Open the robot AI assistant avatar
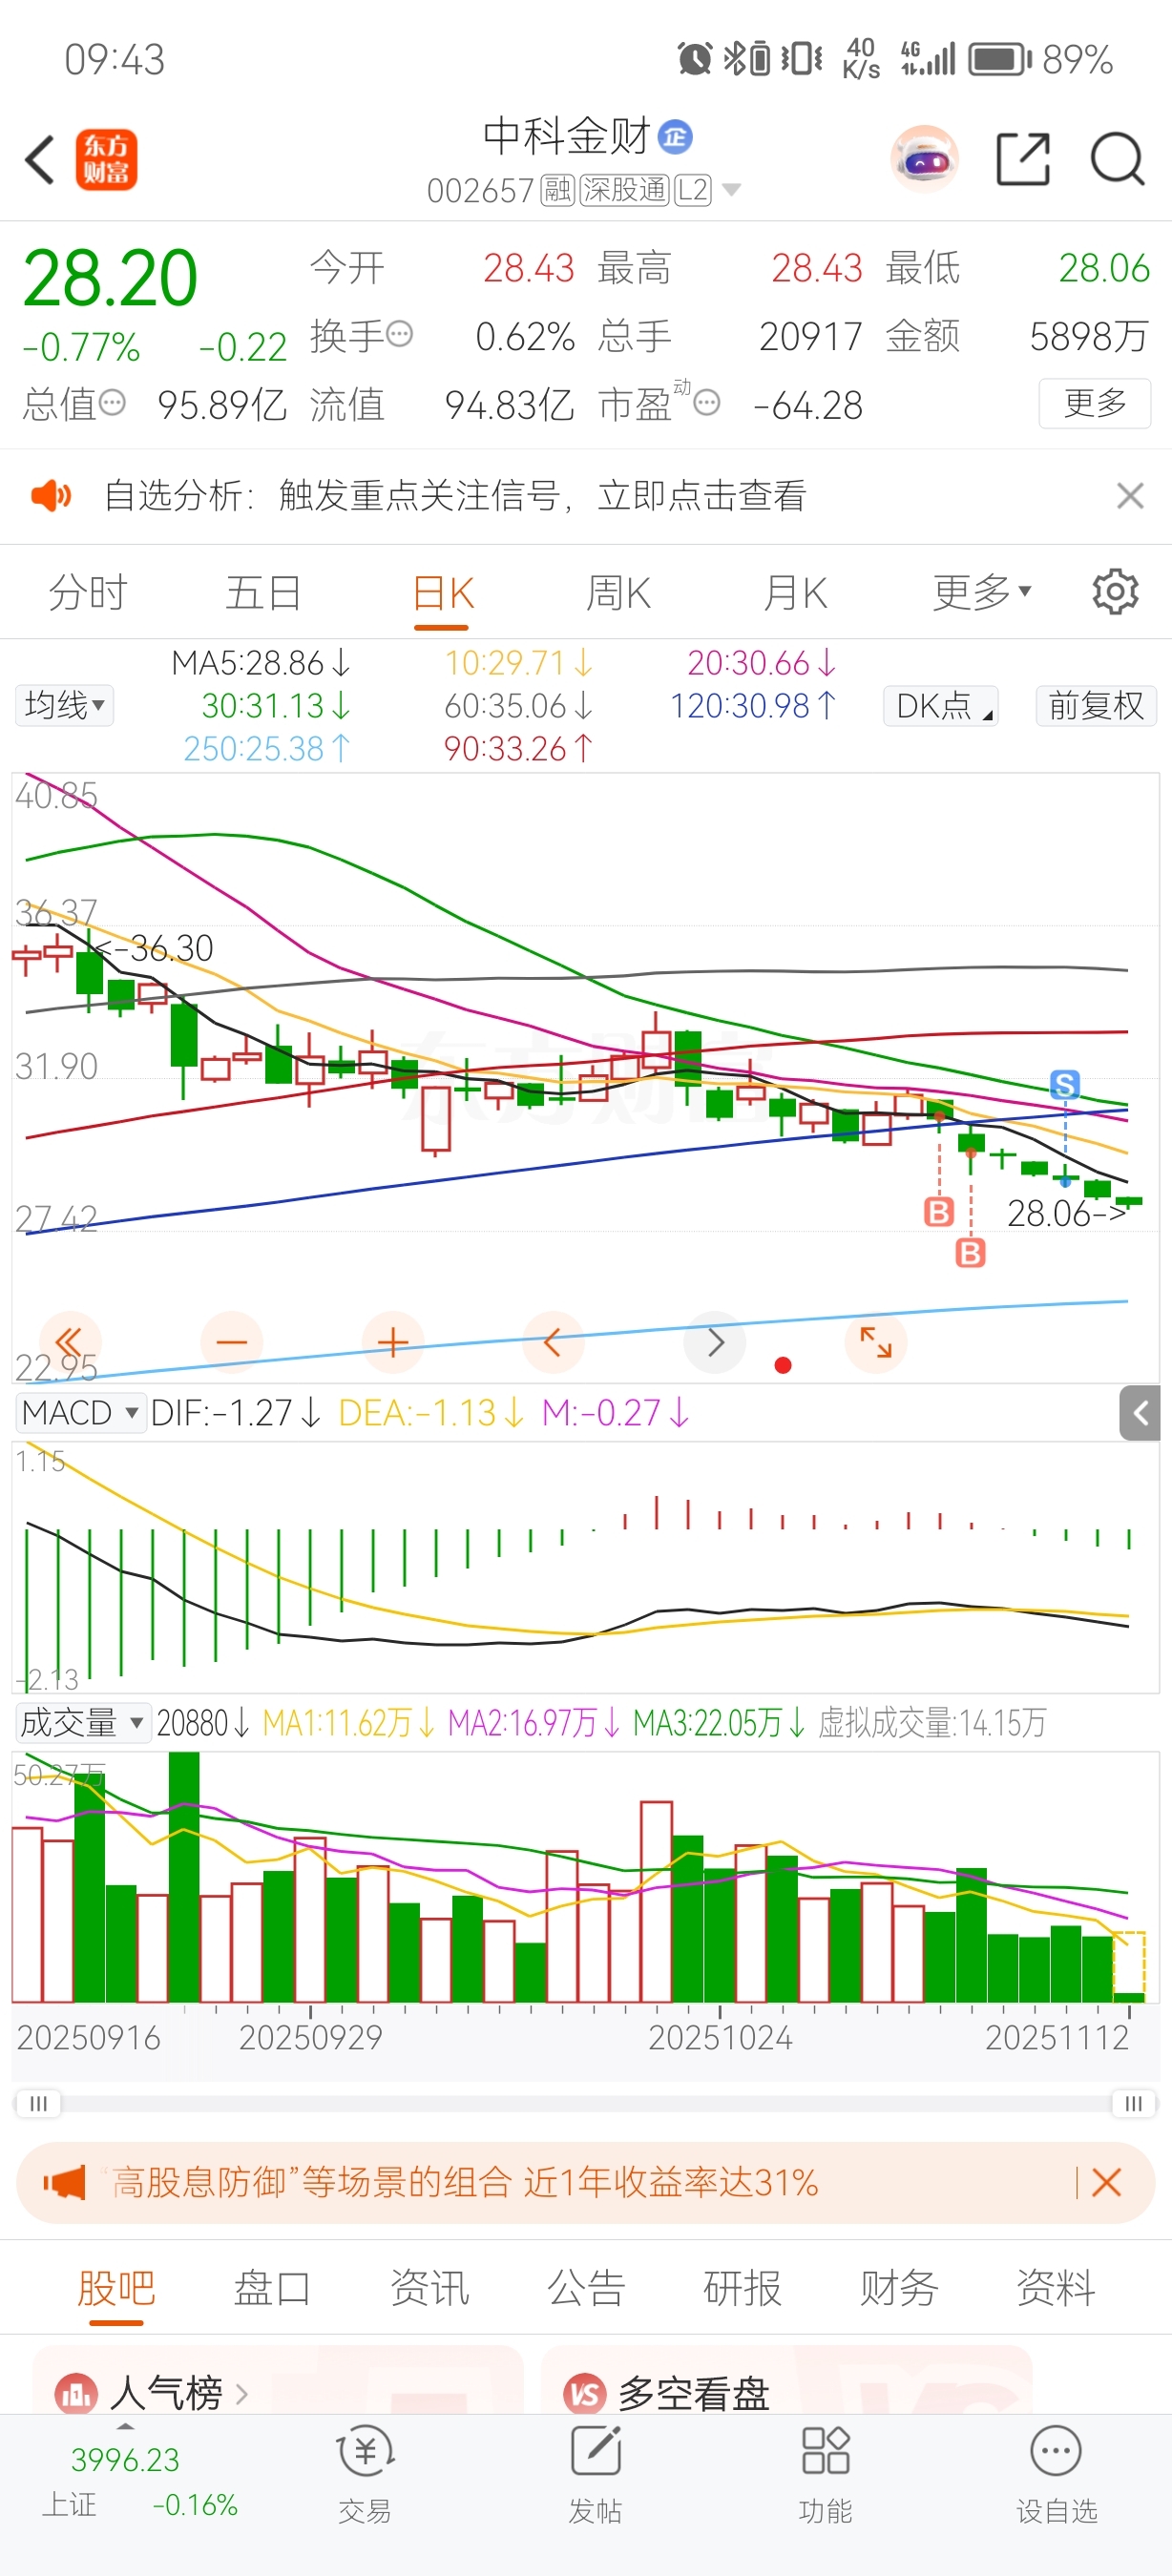The image size is (1172, 2576). tap(924, 159)
